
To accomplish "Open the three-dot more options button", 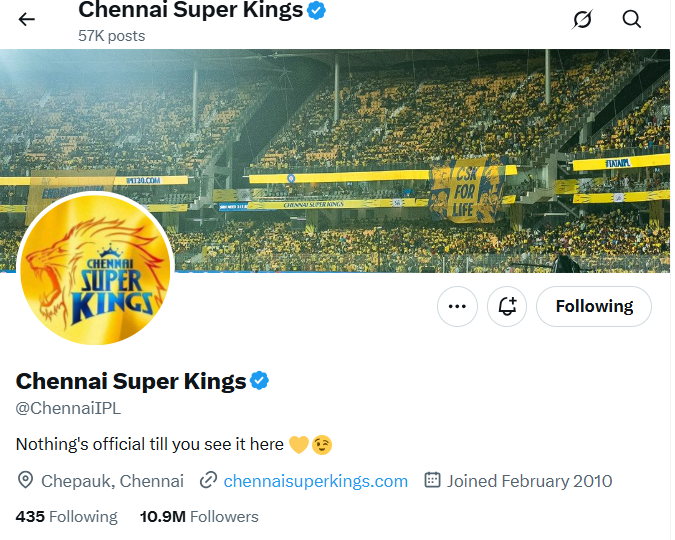I will pos(457,307).
